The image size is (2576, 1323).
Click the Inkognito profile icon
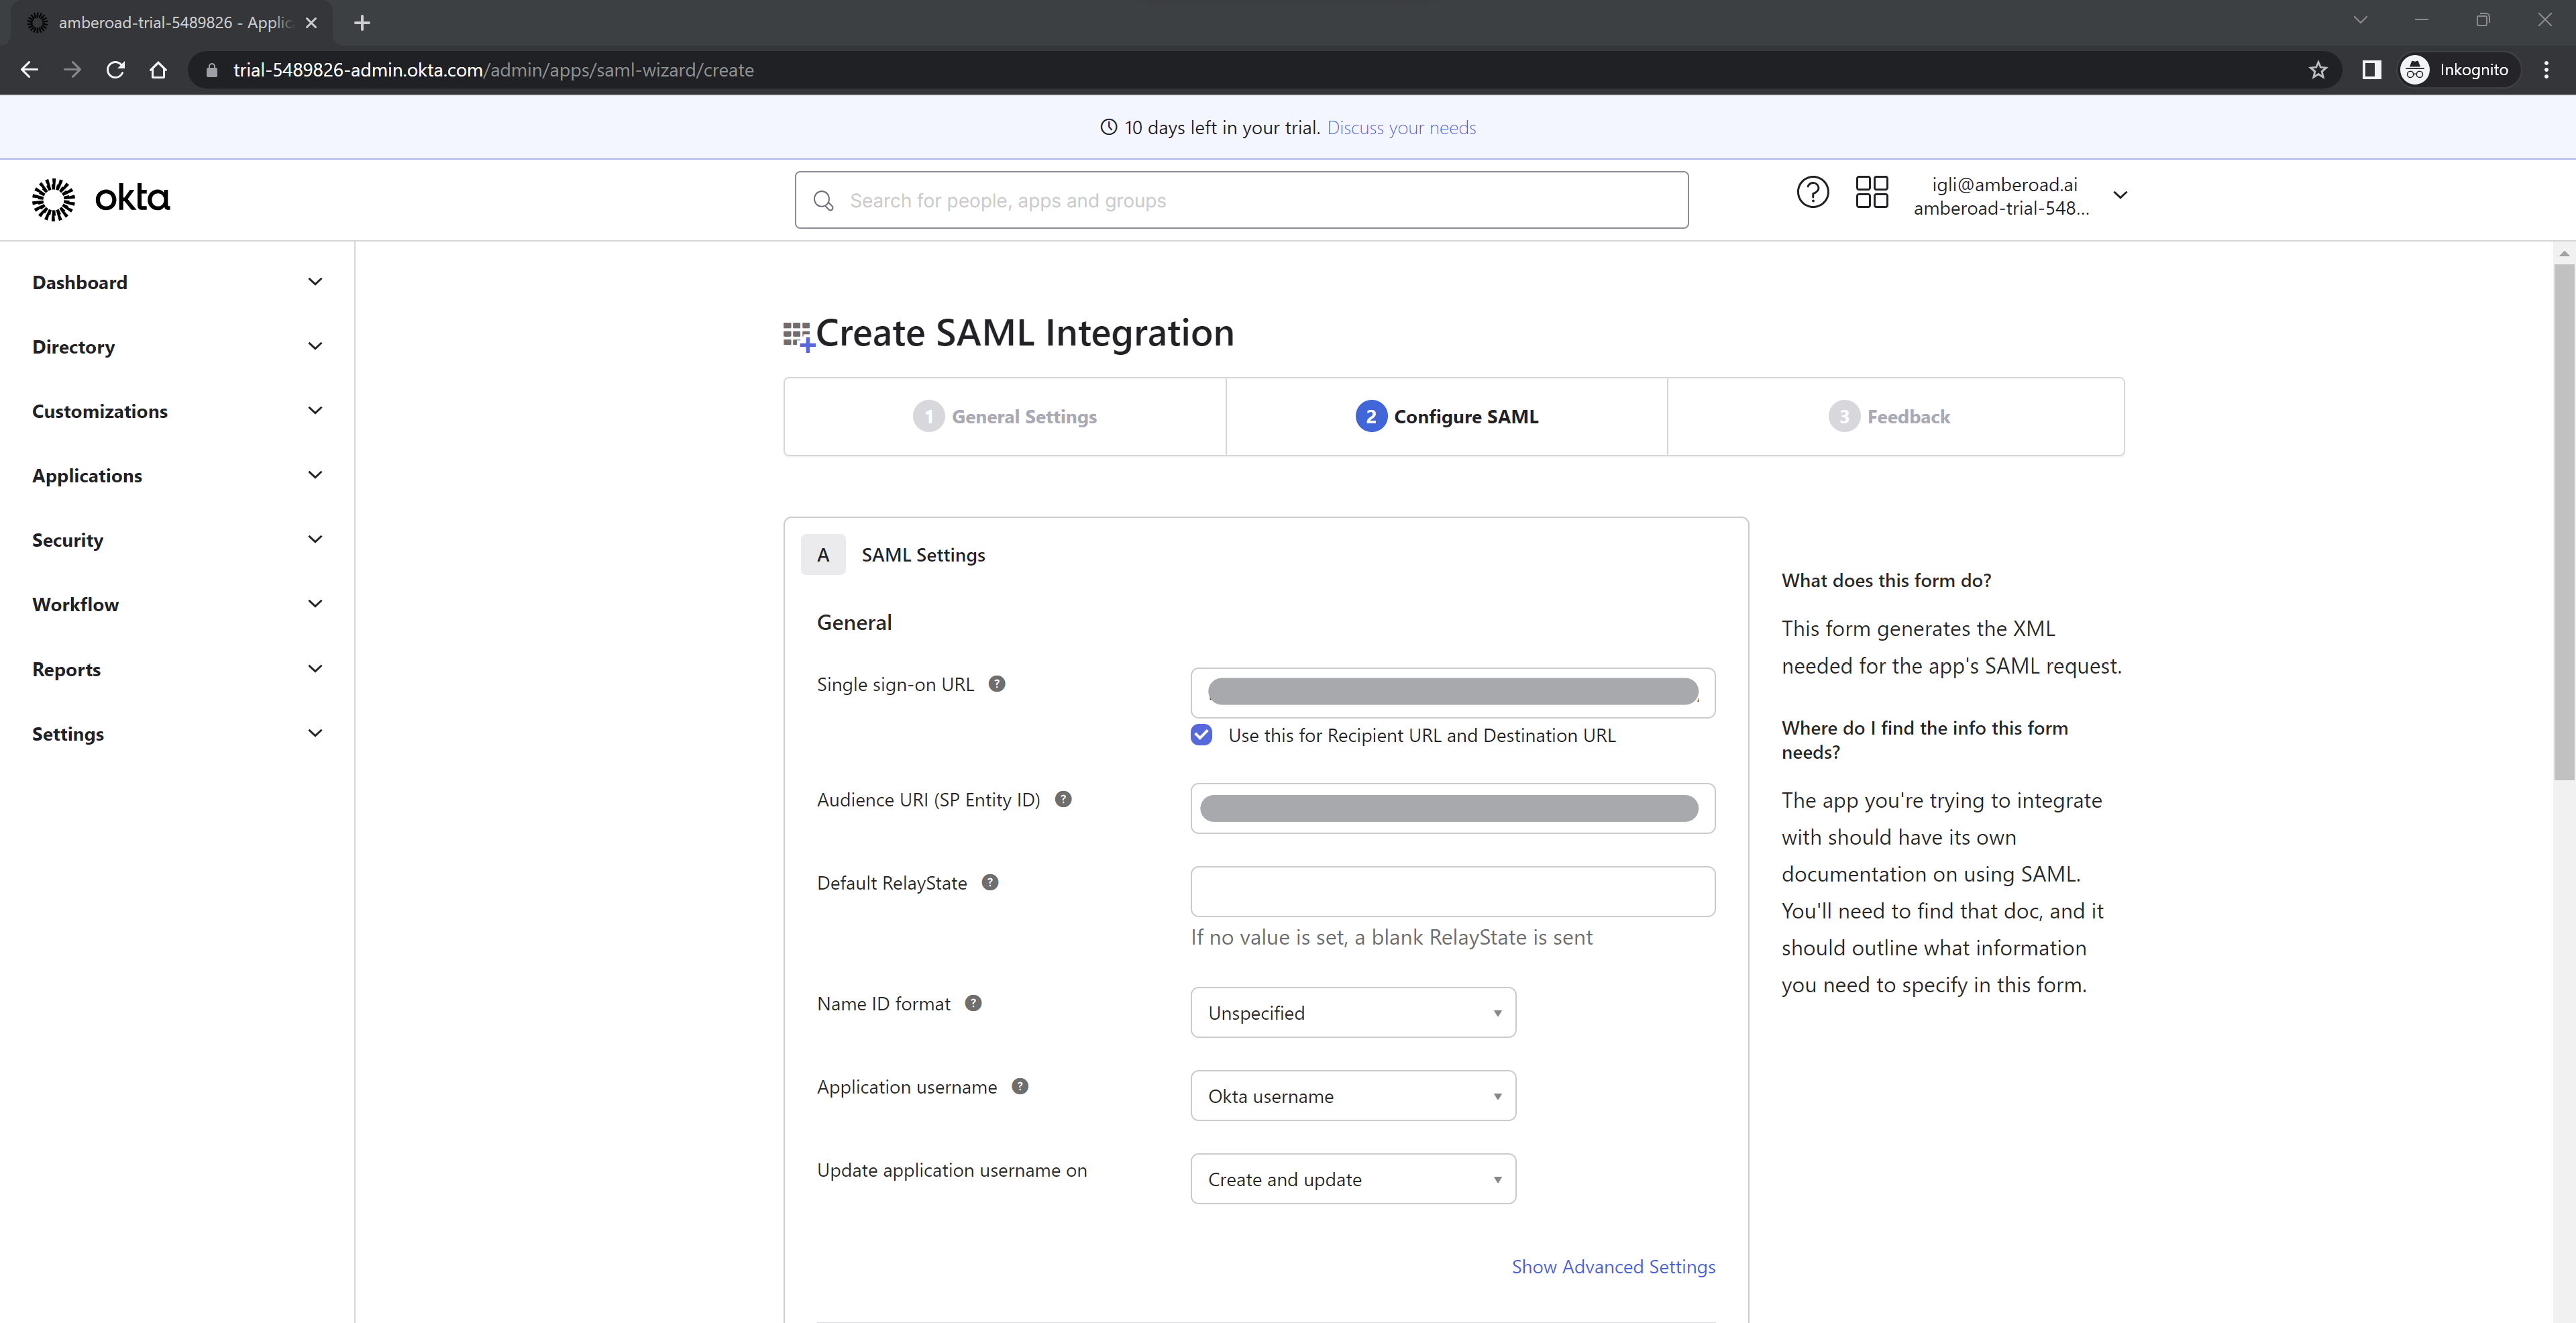(2415, 70)
